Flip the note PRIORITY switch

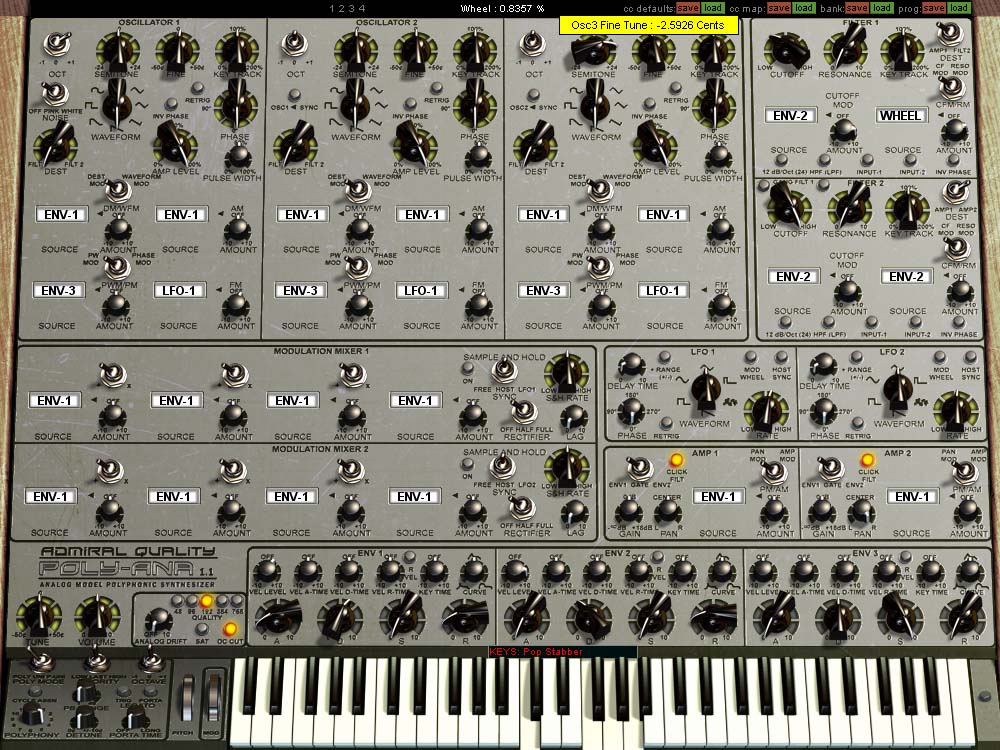click(96, 661)
